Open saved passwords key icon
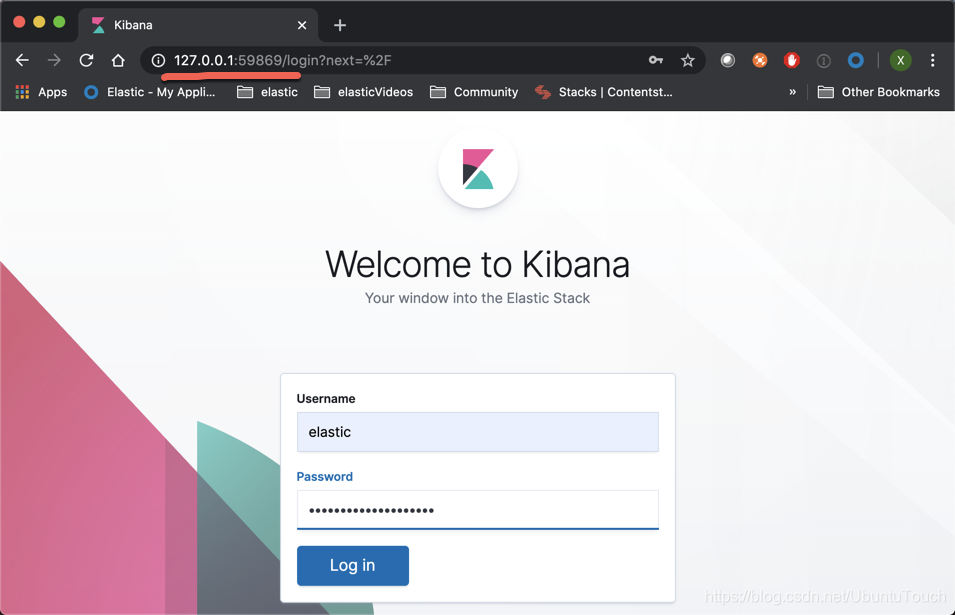Image resolution: width=955 pixels, height=615 pixels. [x=656, y=60]
